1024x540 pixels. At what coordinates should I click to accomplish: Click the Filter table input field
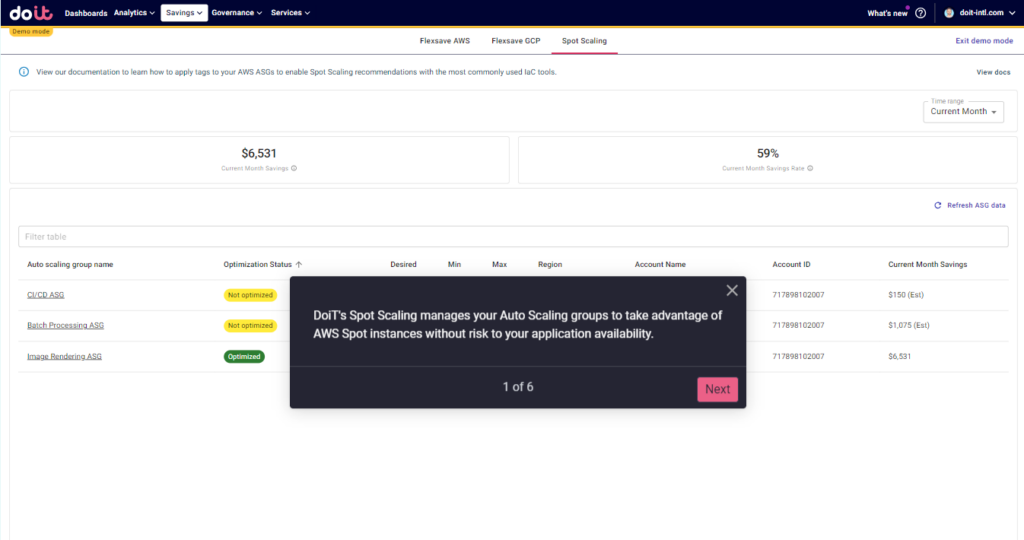coord(512,237)
